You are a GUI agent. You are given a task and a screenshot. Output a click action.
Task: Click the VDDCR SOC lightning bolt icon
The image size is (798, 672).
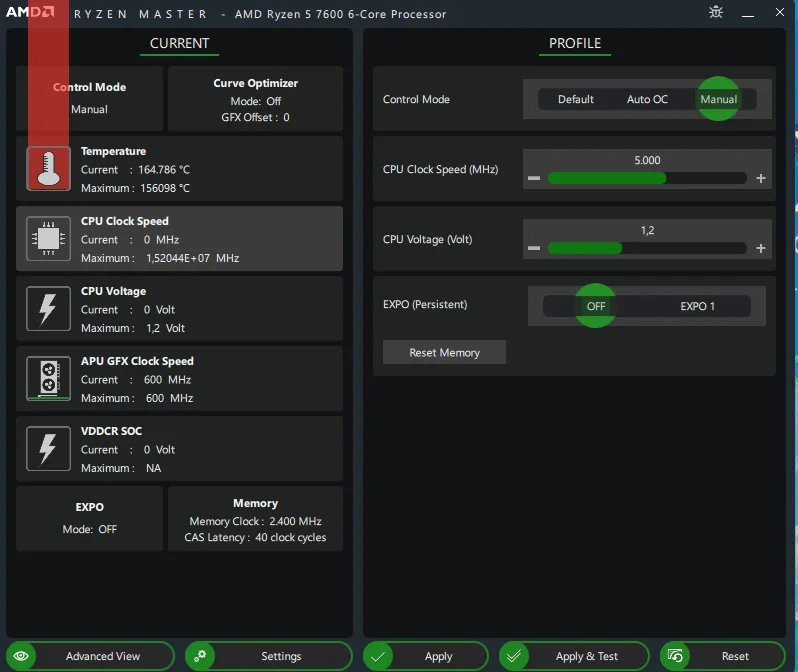[48, 449]
